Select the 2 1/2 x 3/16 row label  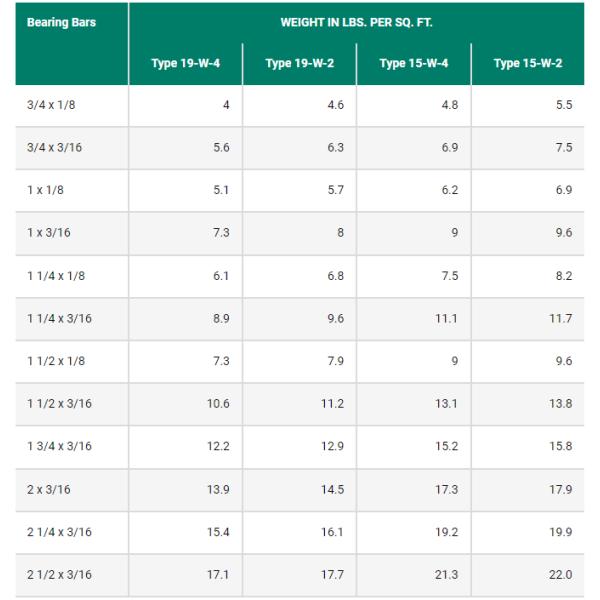coord(59,574)
